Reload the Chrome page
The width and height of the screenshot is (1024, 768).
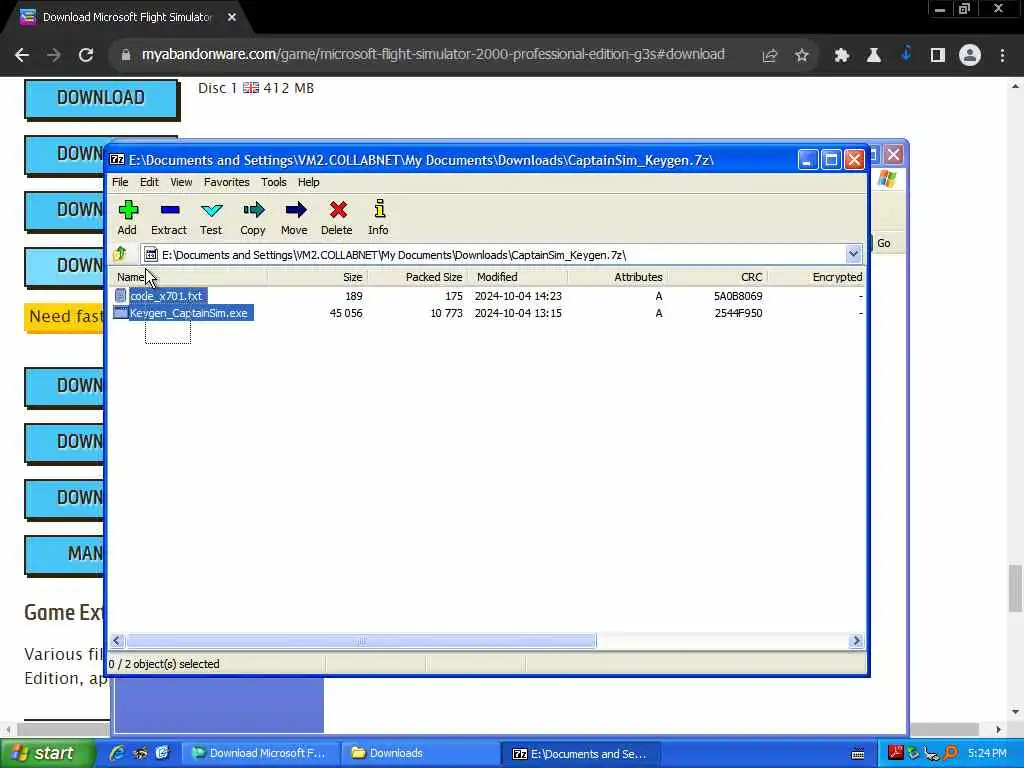click(x=86, y=55)
